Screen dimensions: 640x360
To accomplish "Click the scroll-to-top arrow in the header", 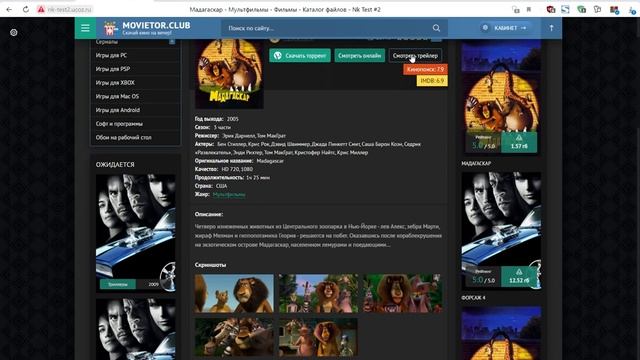I will pyautogui.click(x=551, y=28).
